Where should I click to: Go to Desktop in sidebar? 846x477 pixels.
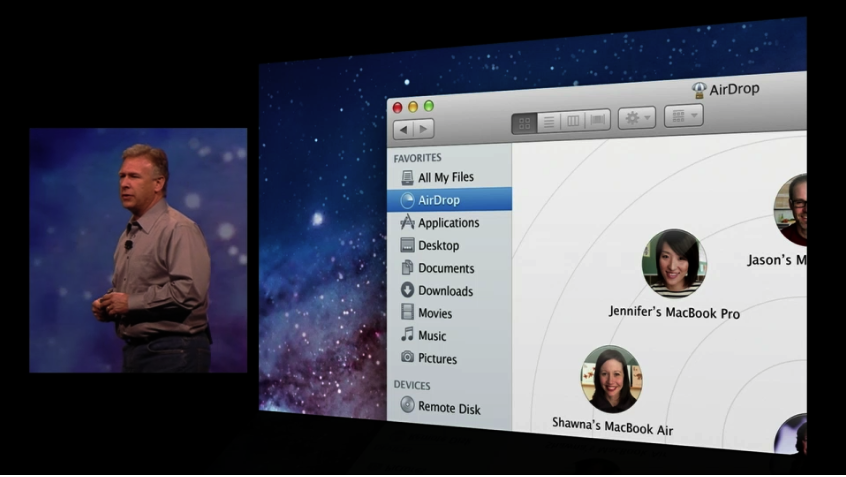pyautogui.click(x=449, y=246)
